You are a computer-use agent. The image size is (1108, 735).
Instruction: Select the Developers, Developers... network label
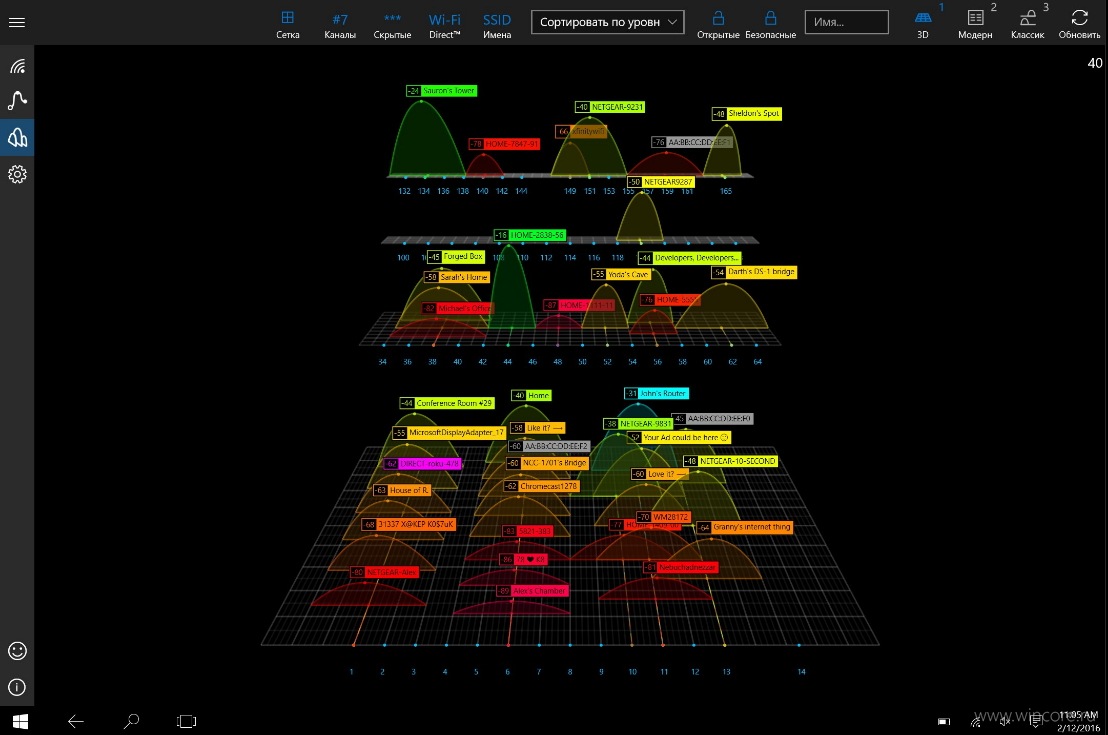pyautogui.click(x=689, y=258)
